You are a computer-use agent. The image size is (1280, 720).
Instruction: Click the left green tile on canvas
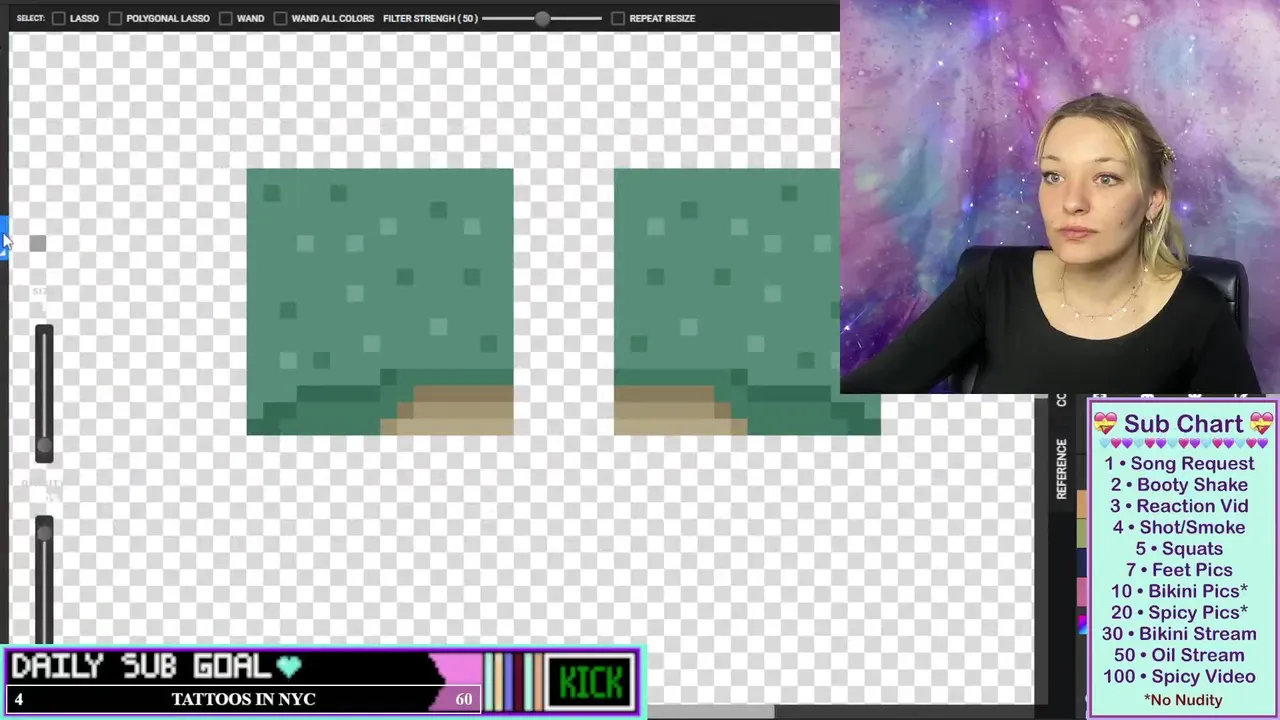(380, 302)
